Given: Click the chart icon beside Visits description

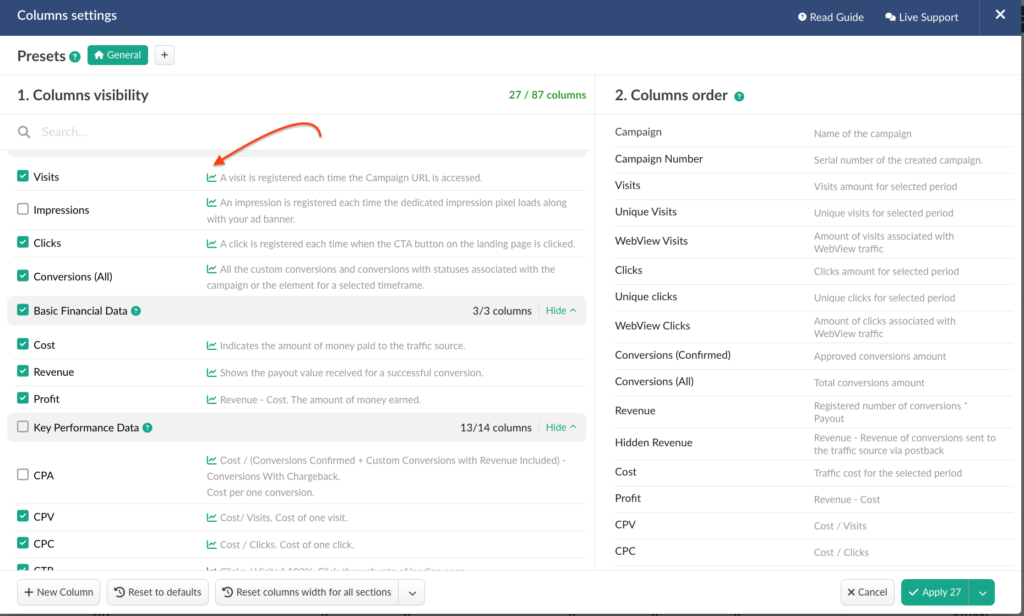Looking at the screenshot, I should pyautogui.click(x=211, y=178).
